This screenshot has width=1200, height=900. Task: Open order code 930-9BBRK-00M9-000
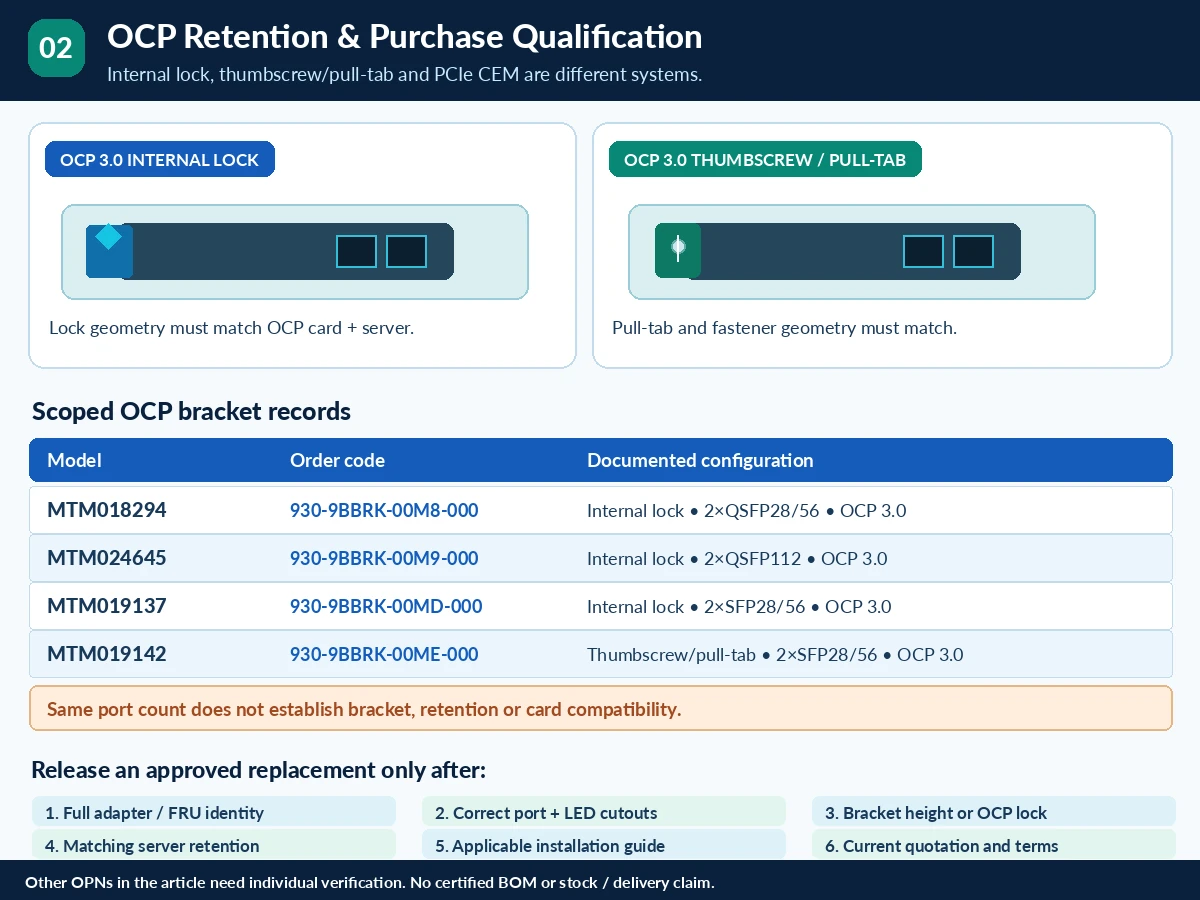click(384, 559)
